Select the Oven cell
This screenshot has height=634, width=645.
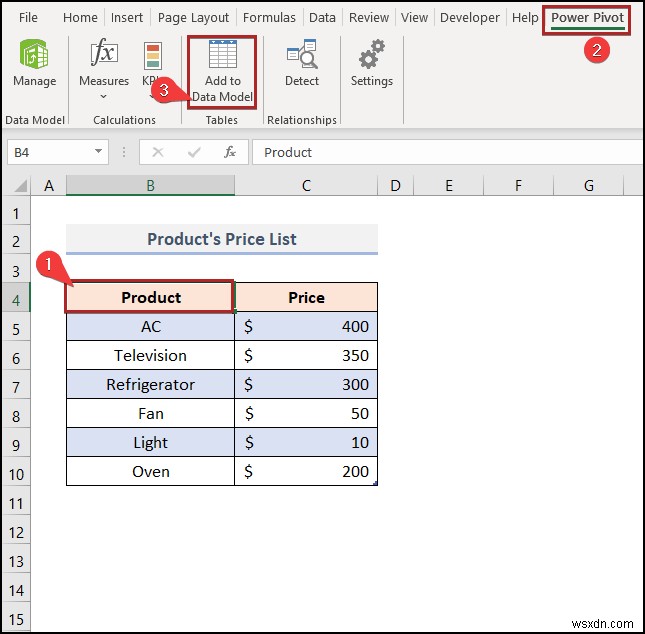pyautogui.click(x=151, y=471)
